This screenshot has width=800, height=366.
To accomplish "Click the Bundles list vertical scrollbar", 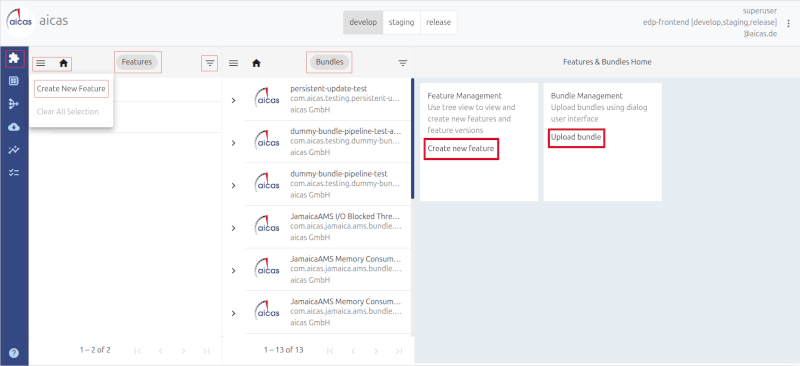I will coord(412,138).
